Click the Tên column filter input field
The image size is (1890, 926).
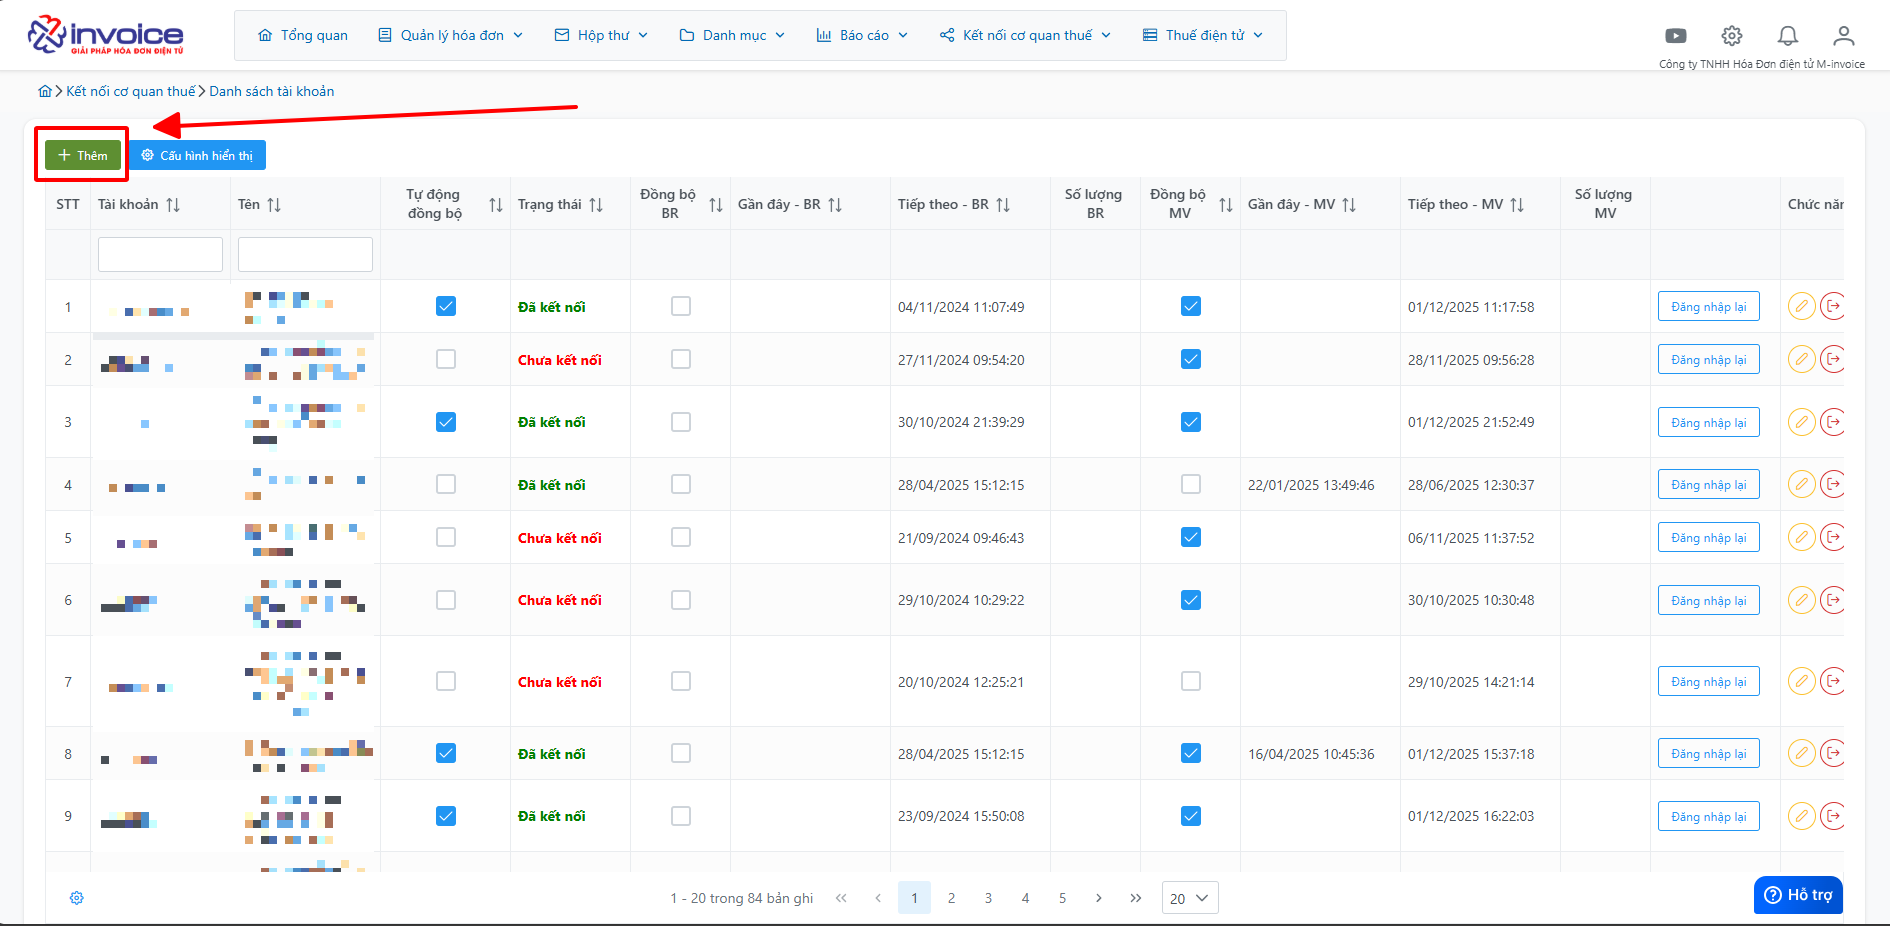click(305, 255)
